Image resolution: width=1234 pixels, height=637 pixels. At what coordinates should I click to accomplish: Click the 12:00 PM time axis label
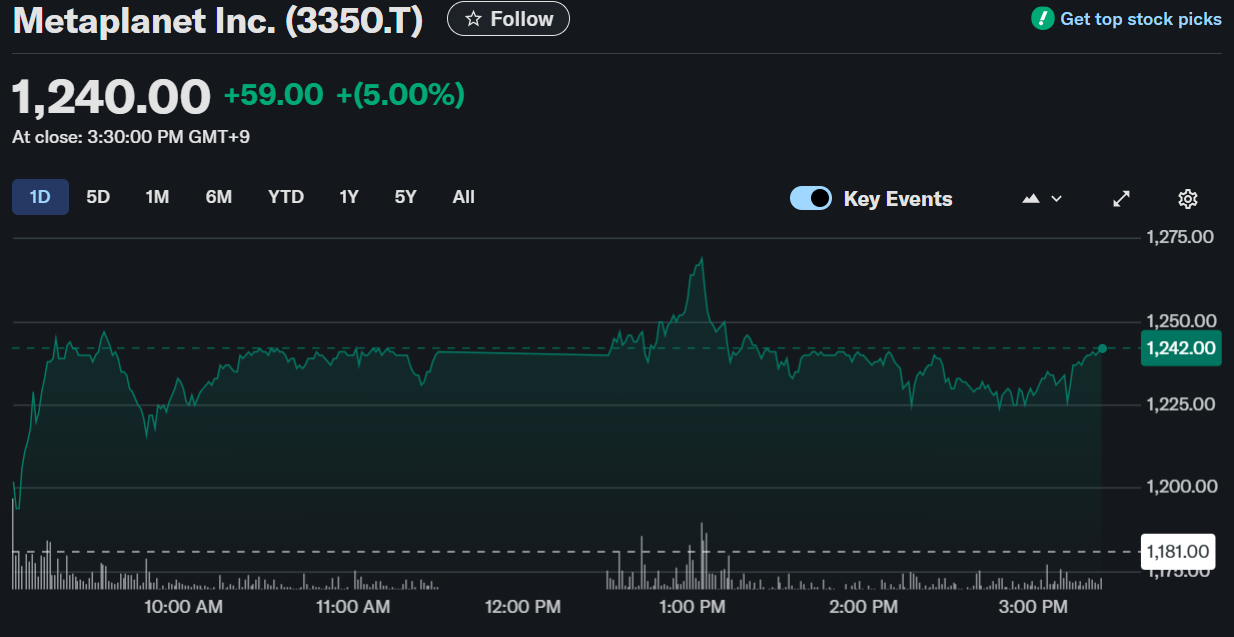click(x=521, y=607)
